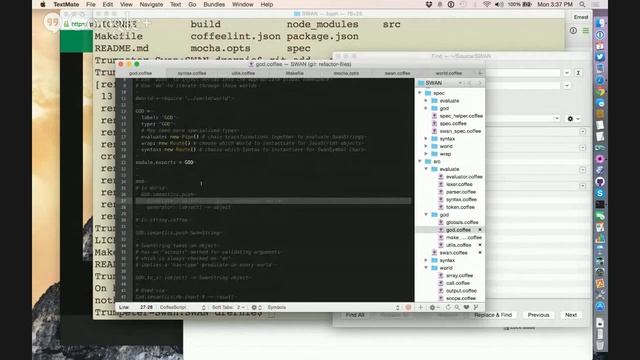
Task: Click Previous in Find window
Action: (x=538, y=315)
